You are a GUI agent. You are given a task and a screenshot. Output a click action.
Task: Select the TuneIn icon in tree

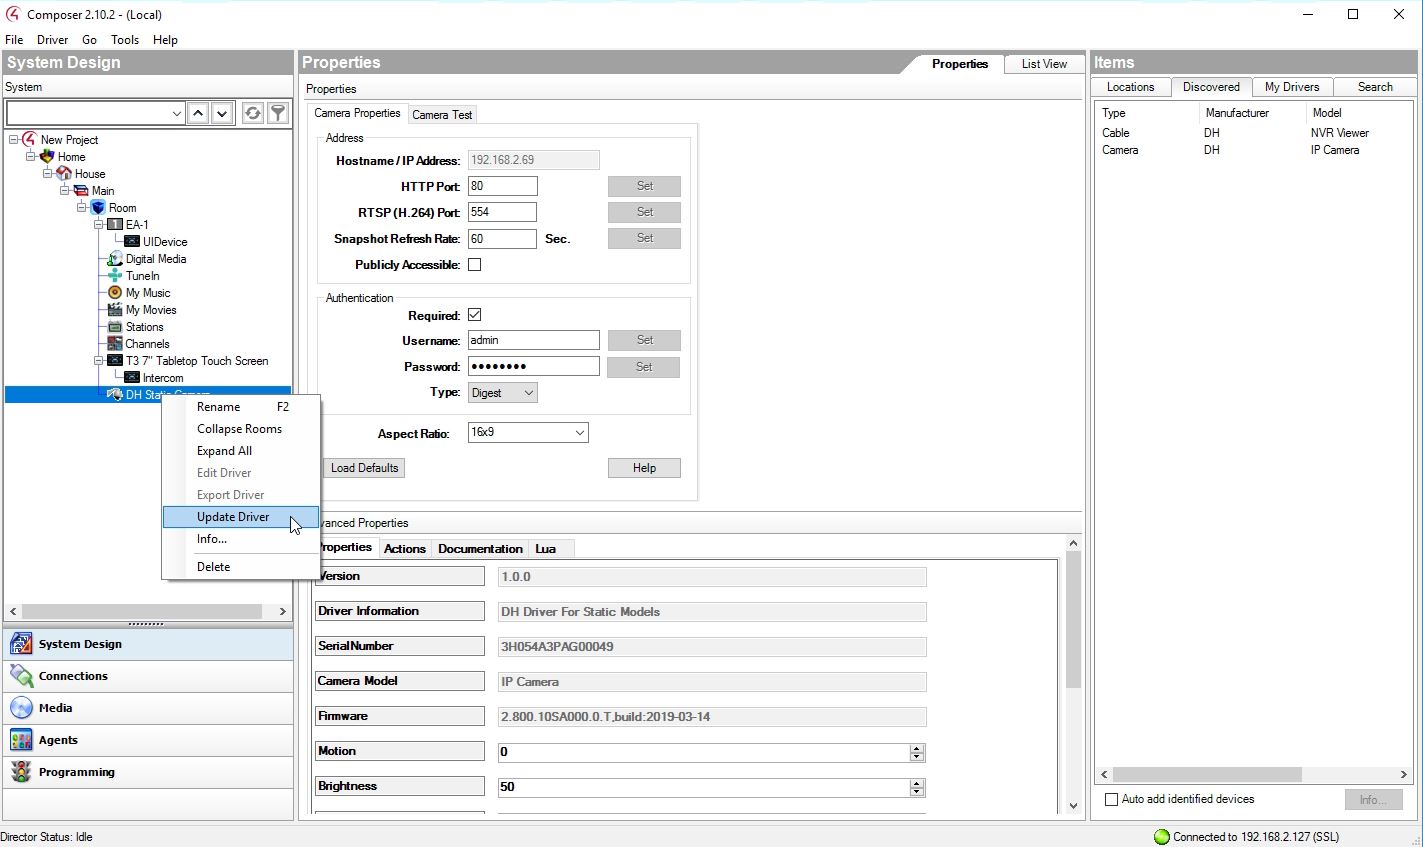(x=115, y=276)
